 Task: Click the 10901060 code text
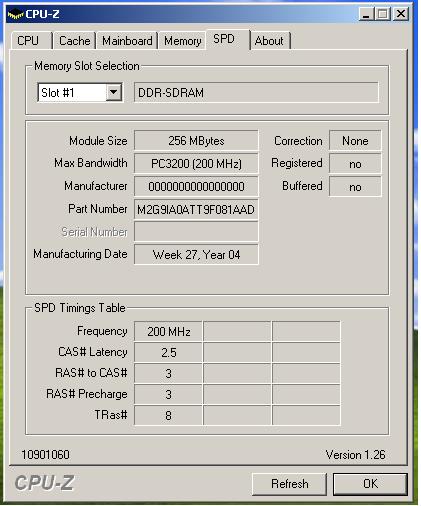45,455
